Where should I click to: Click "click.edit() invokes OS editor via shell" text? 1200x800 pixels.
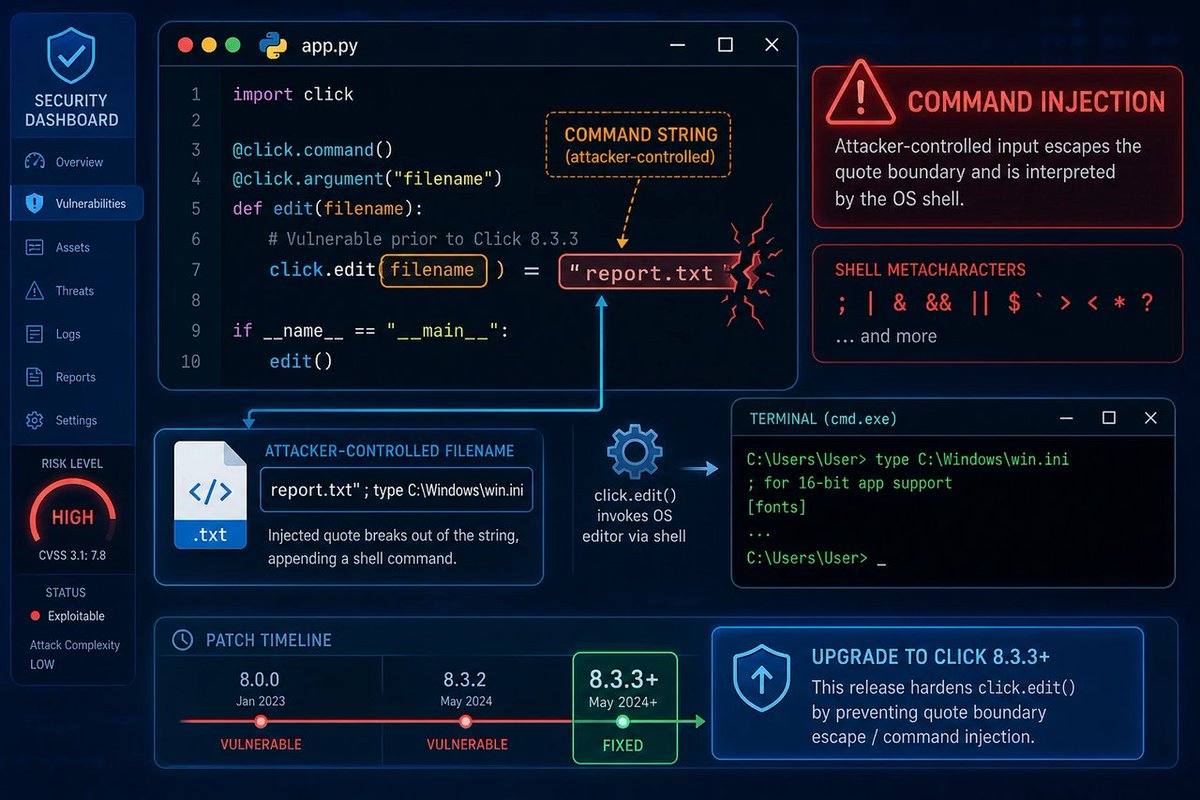click(634, 517)
